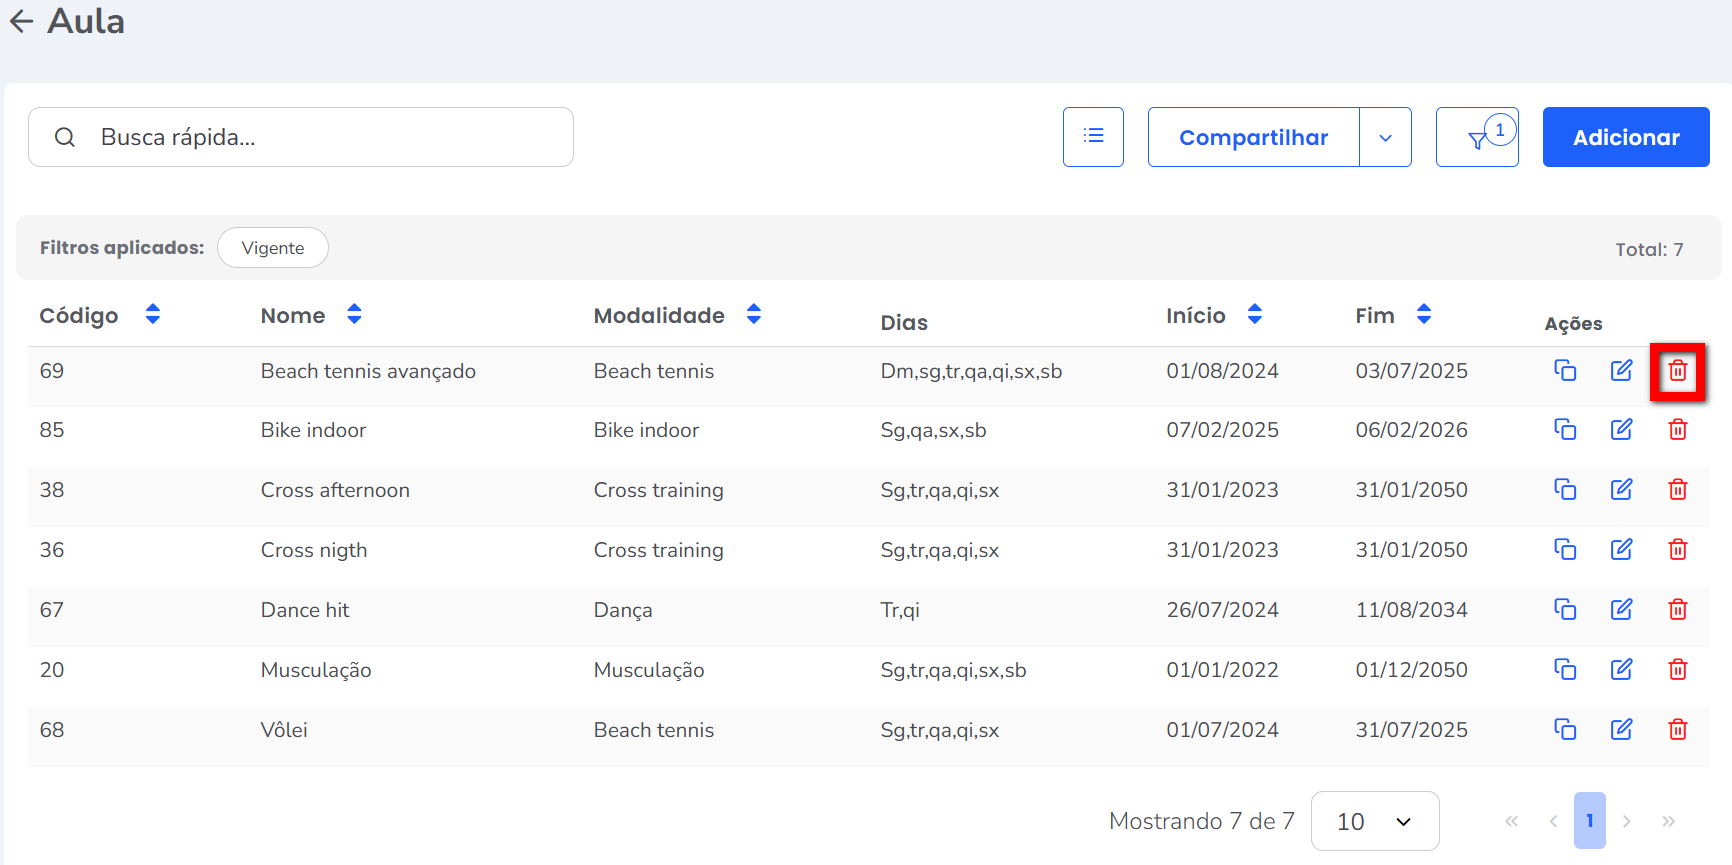Duplicate the Vôlei class
Screen dimensions: 1732x865
coord(1565,729)
